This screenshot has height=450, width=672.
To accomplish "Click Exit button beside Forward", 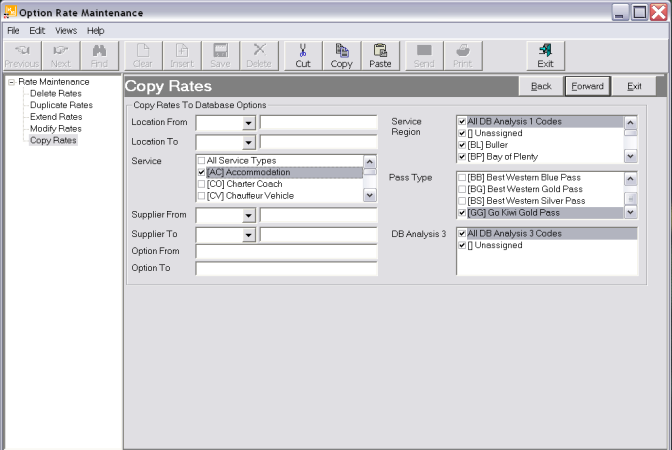I will (634, 86).
